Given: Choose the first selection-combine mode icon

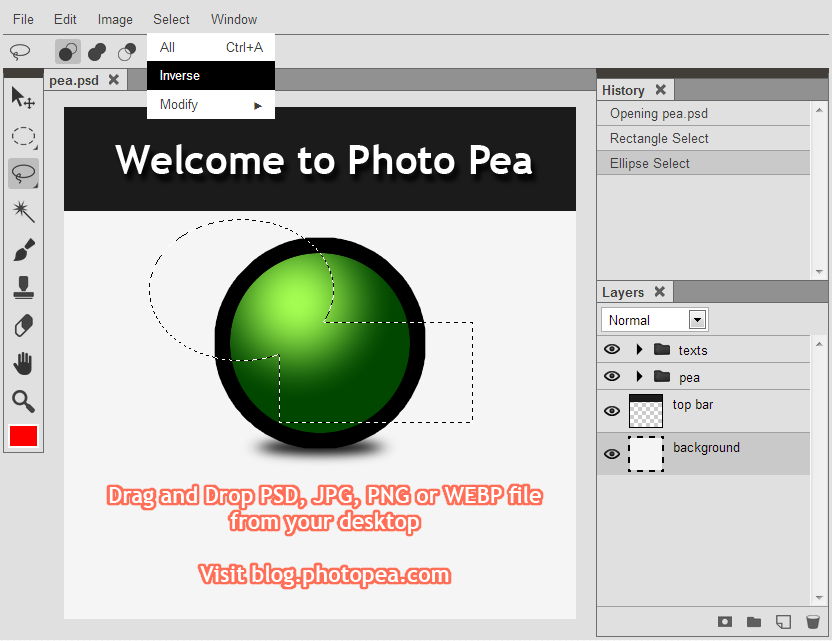Looking at the screenshot, I should (x=68, y=51).
